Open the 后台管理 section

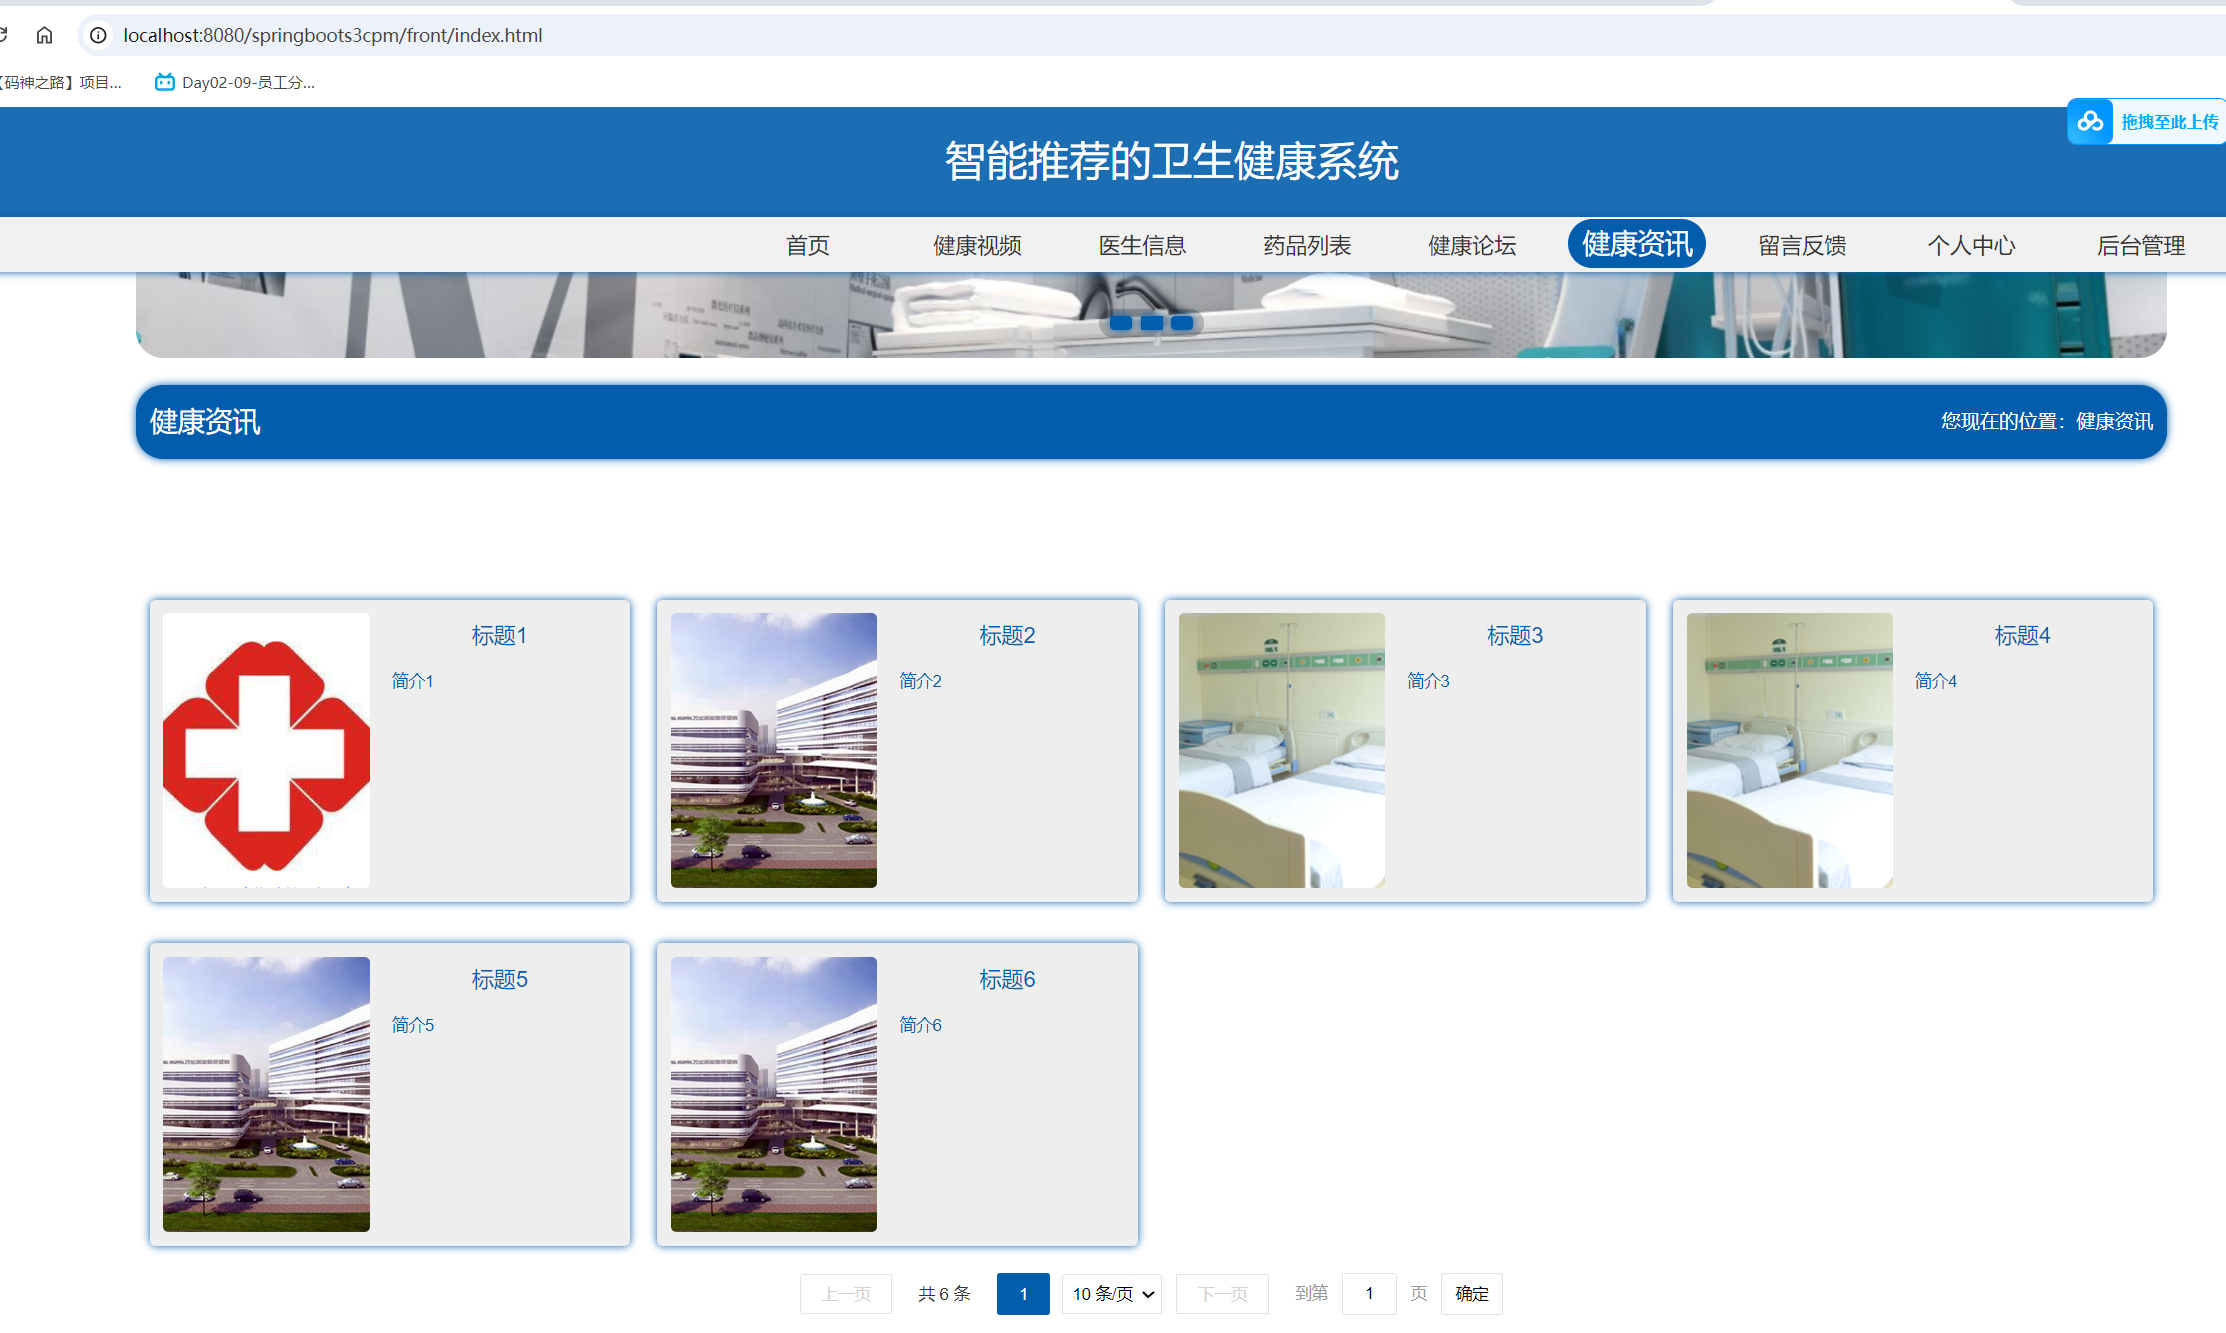click(x=2140, y=245)
